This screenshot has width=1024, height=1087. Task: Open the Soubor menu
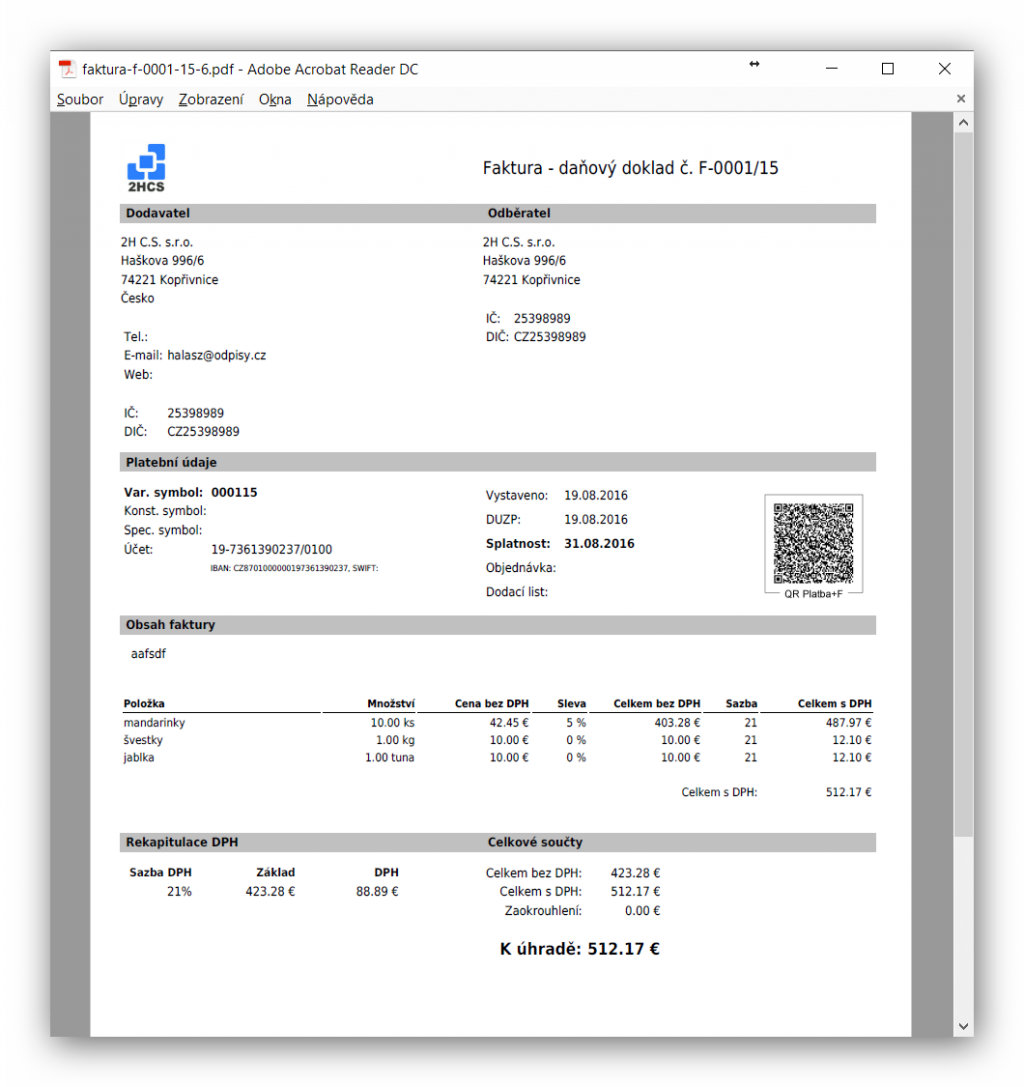(x=80, y=99)
